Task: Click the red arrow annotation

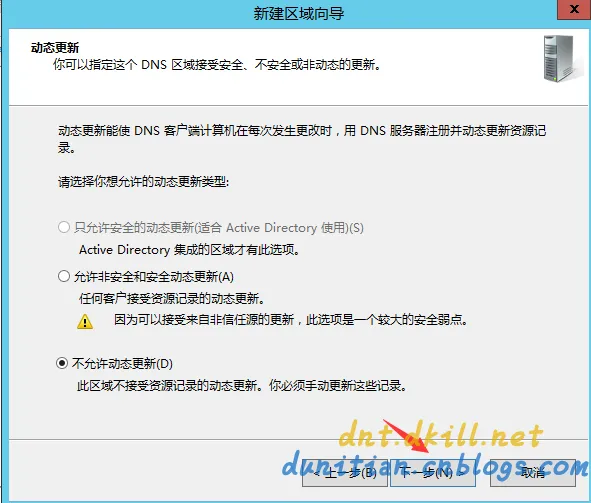Action: pyautogui.click(x=406, y=436)
